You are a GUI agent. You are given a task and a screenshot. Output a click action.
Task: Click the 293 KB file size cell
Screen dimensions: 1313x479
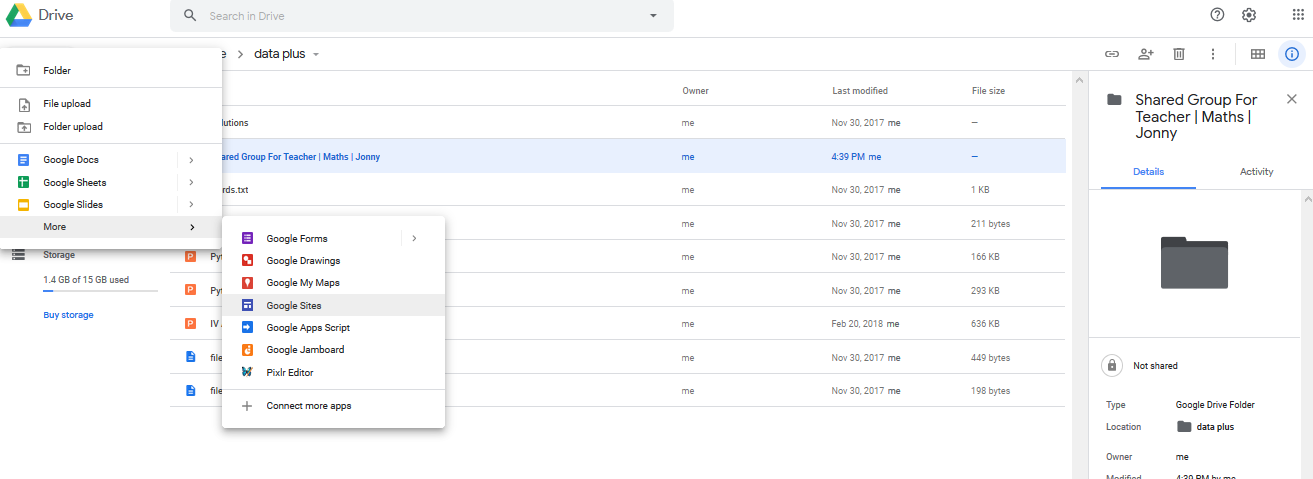tap(986, 291)
